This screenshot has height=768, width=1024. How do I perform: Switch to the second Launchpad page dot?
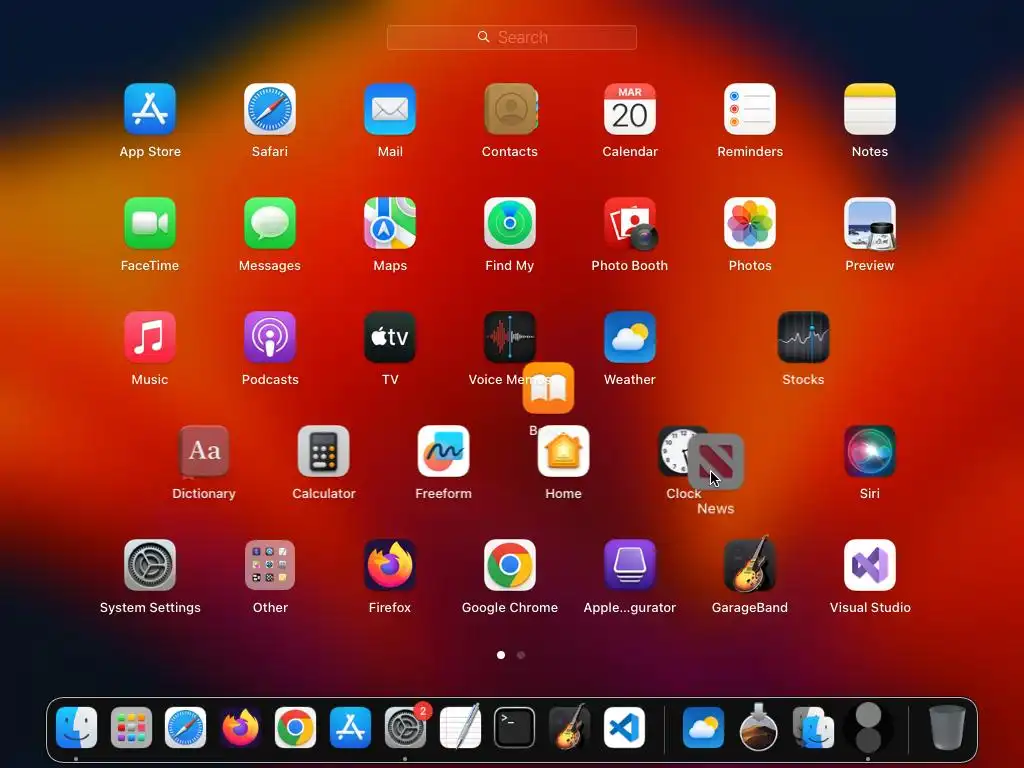[521, 655]
